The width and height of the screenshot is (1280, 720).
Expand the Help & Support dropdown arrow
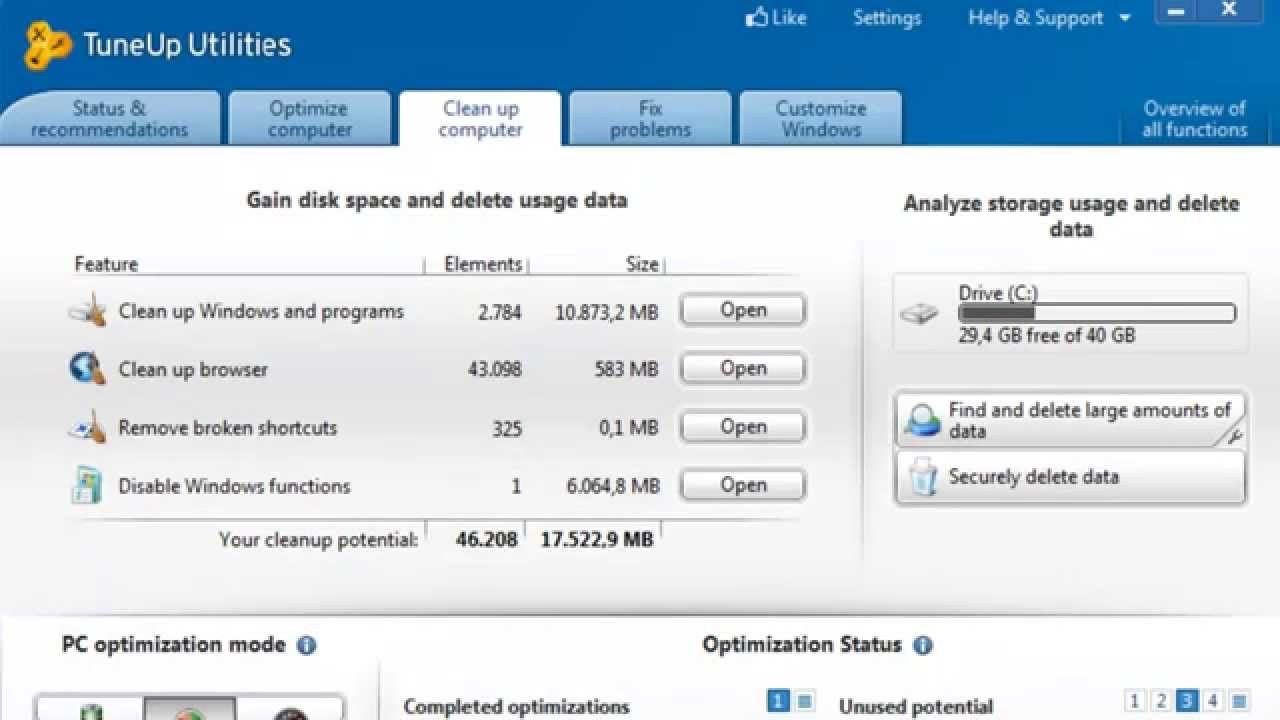pos(1125,18)
